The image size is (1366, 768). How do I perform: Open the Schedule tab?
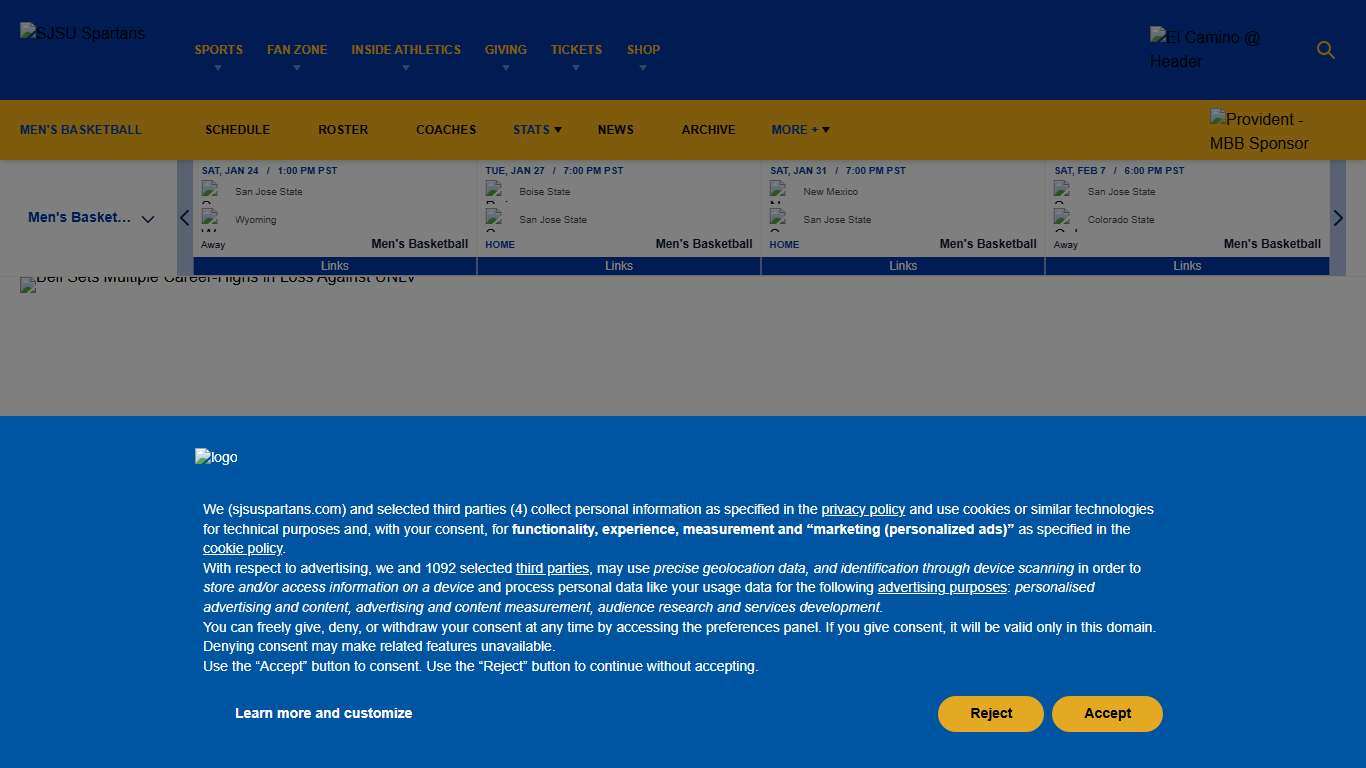tap(237, 130)
